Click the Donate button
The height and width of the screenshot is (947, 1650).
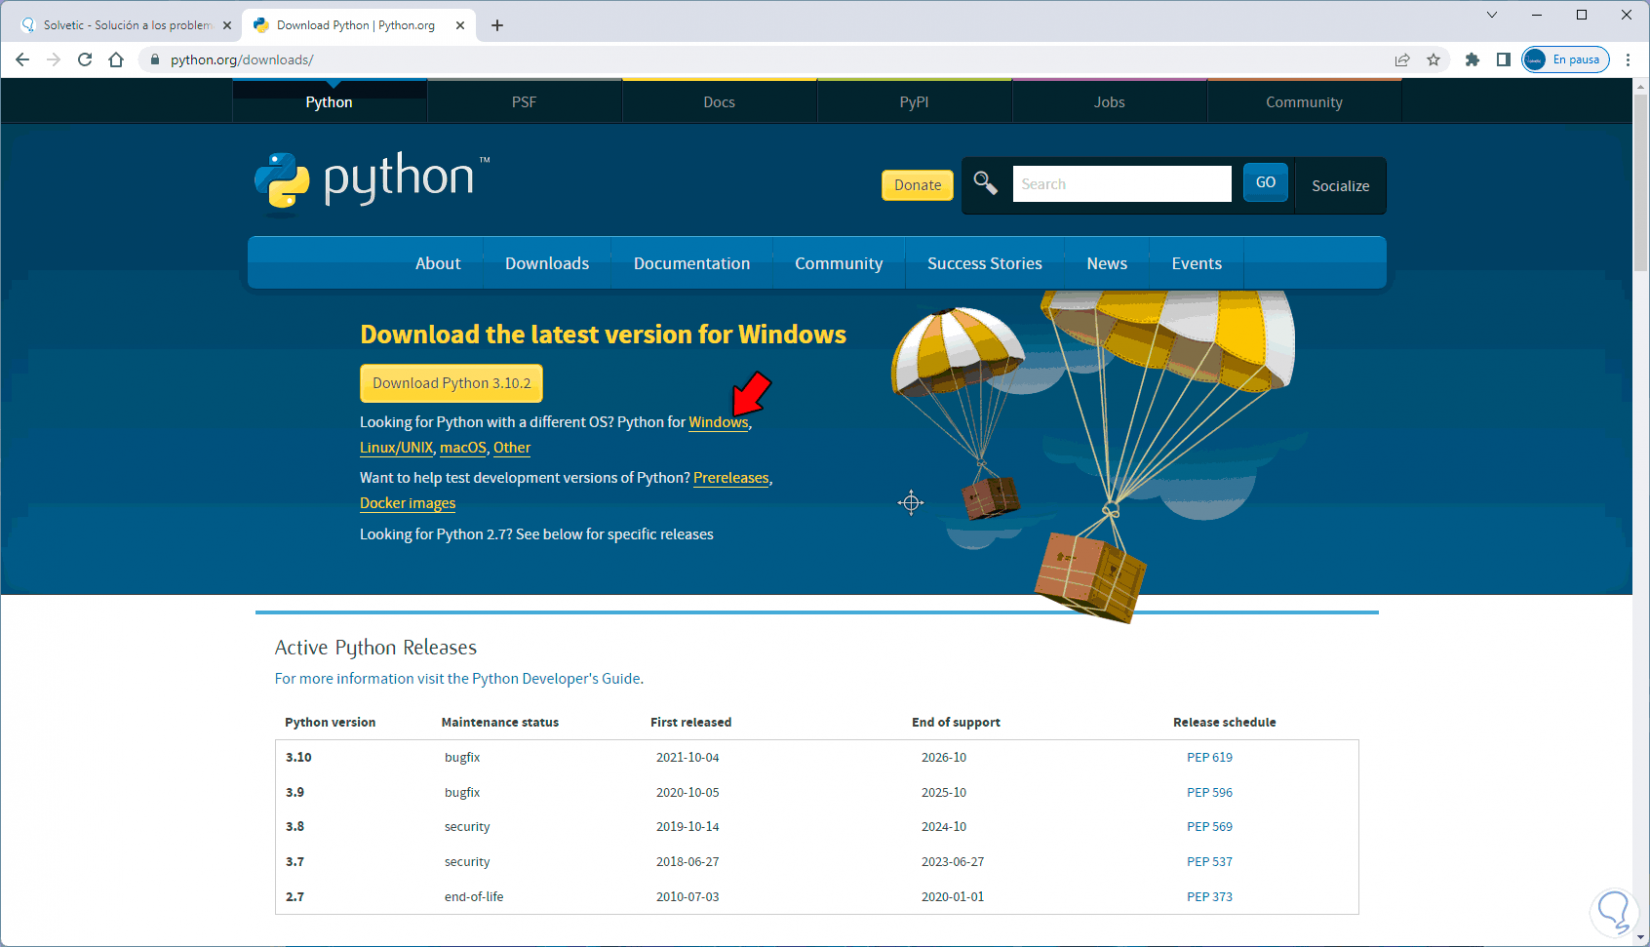tap(917, 185)
